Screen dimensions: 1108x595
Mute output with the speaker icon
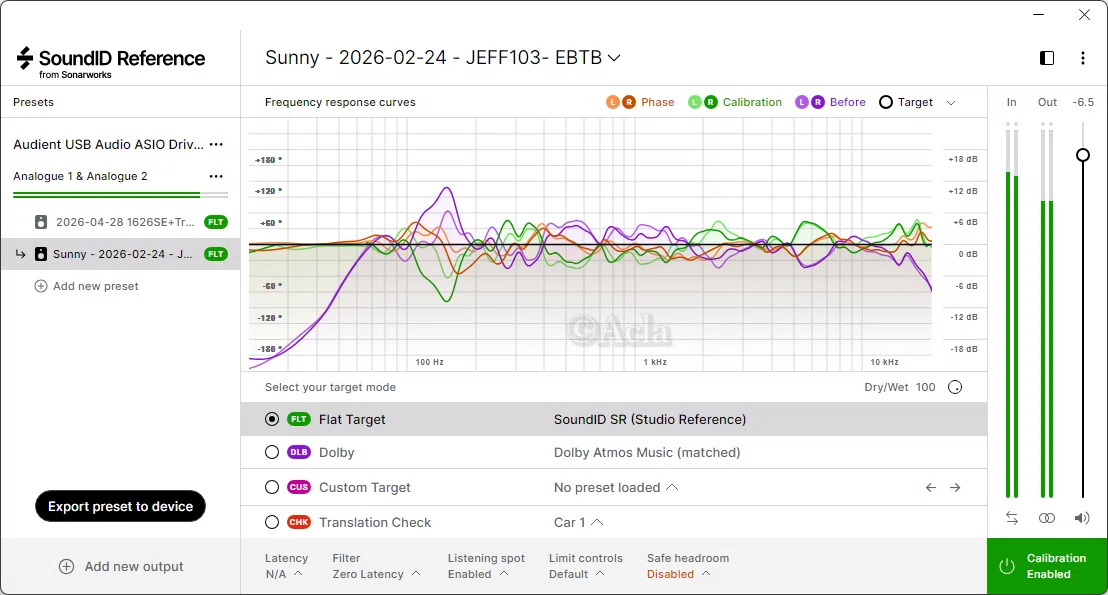coord(1082,518)
